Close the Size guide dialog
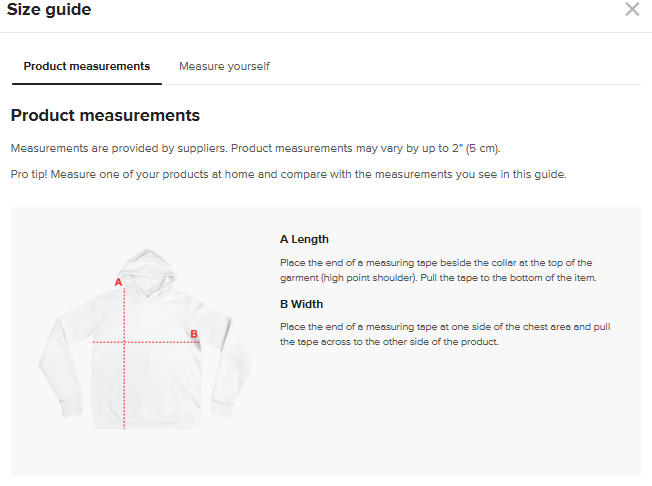This screenshot has height=486, width=652. (632, 10)
